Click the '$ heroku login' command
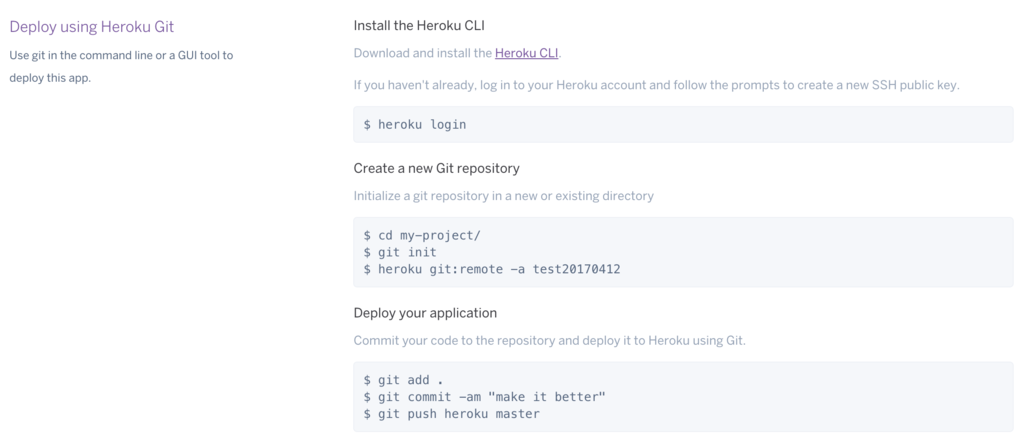 (415, 124)
